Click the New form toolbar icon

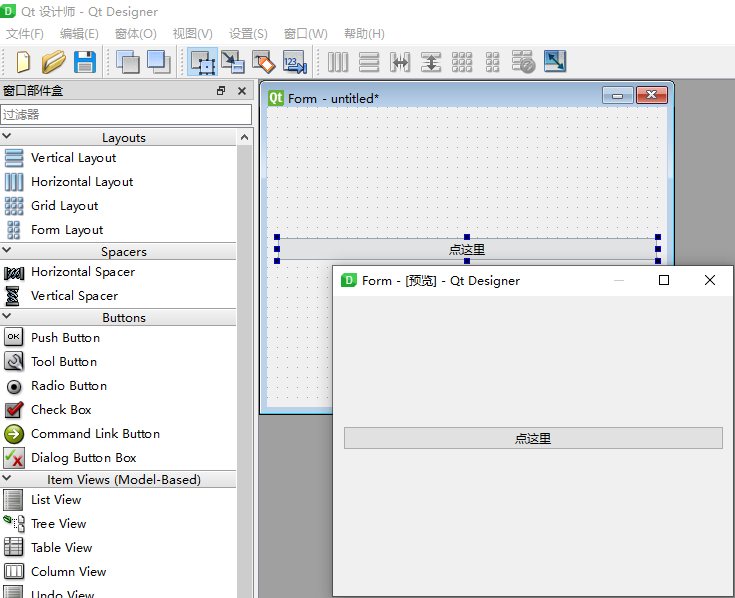(x=23, y=62)
